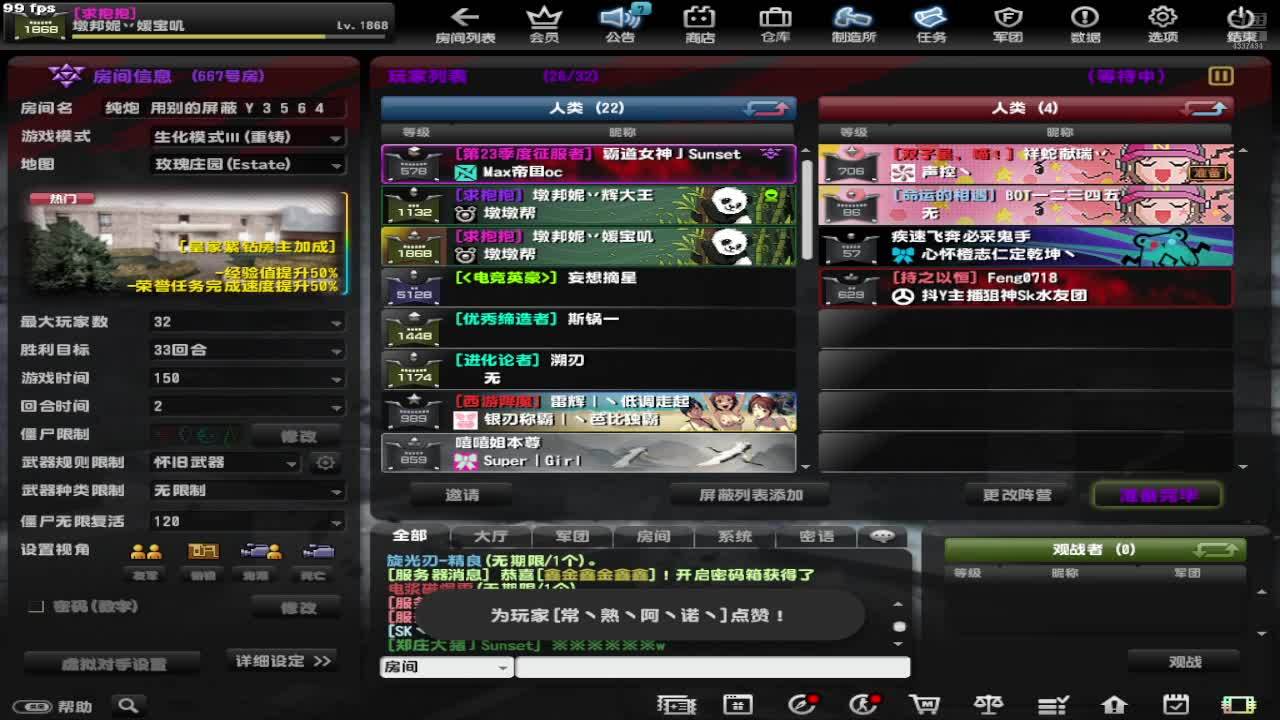The image size is (1280, 720).
Task: Toggle the pause button next to 等待中
Action: click(x=1221, y=76)
